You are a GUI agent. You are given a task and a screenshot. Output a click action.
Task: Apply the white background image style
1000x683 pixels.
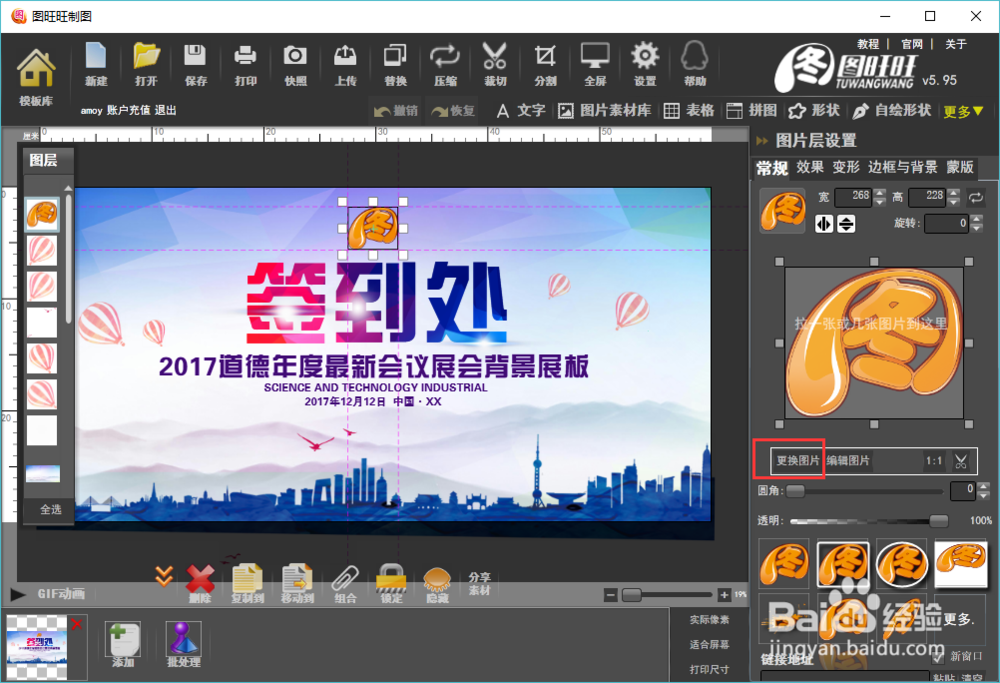[x=960, y=563]
